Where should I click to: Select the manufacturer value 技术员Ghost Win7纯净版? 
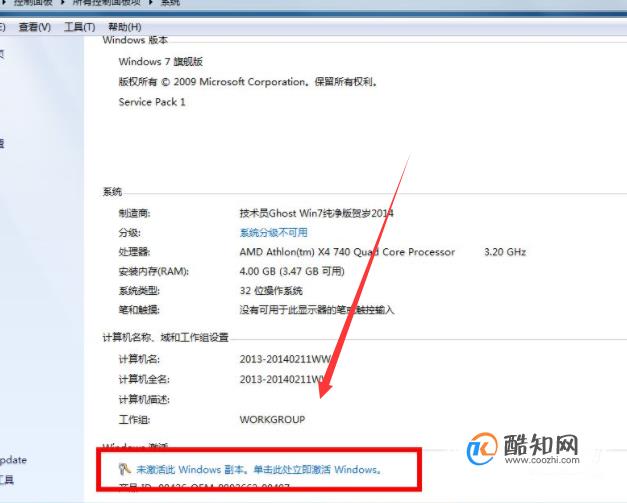316,213
